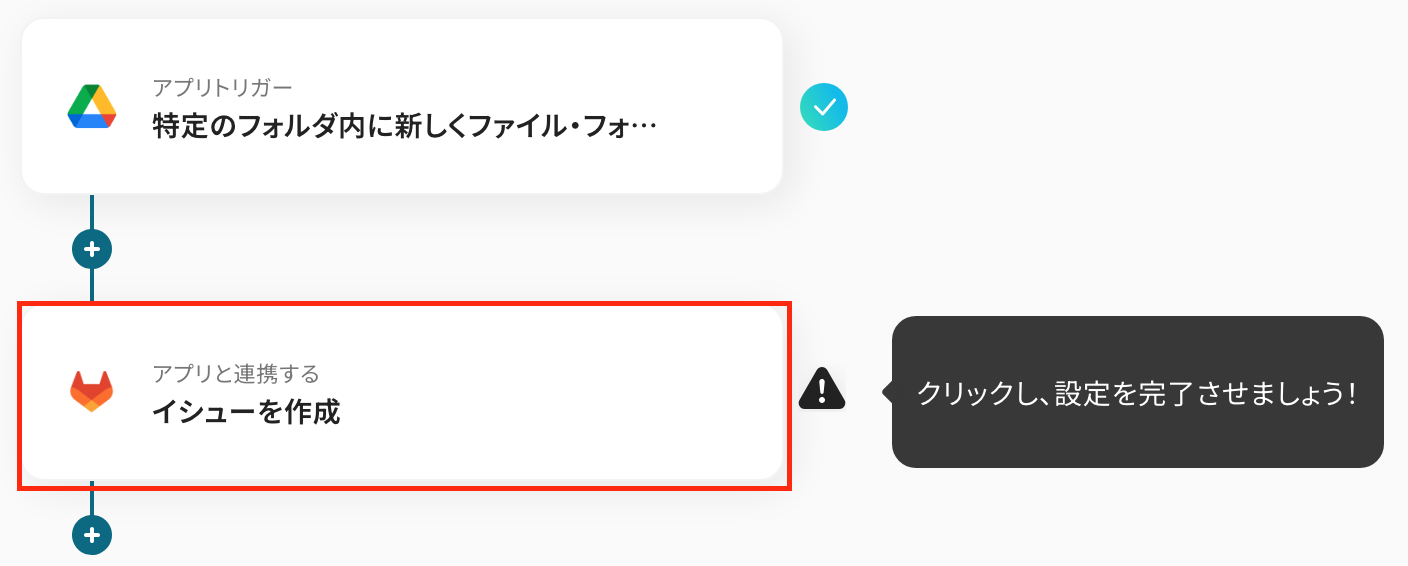
Task: Click connector line below the trigger card
Action: pyautogui.click(x=92, y=212)
